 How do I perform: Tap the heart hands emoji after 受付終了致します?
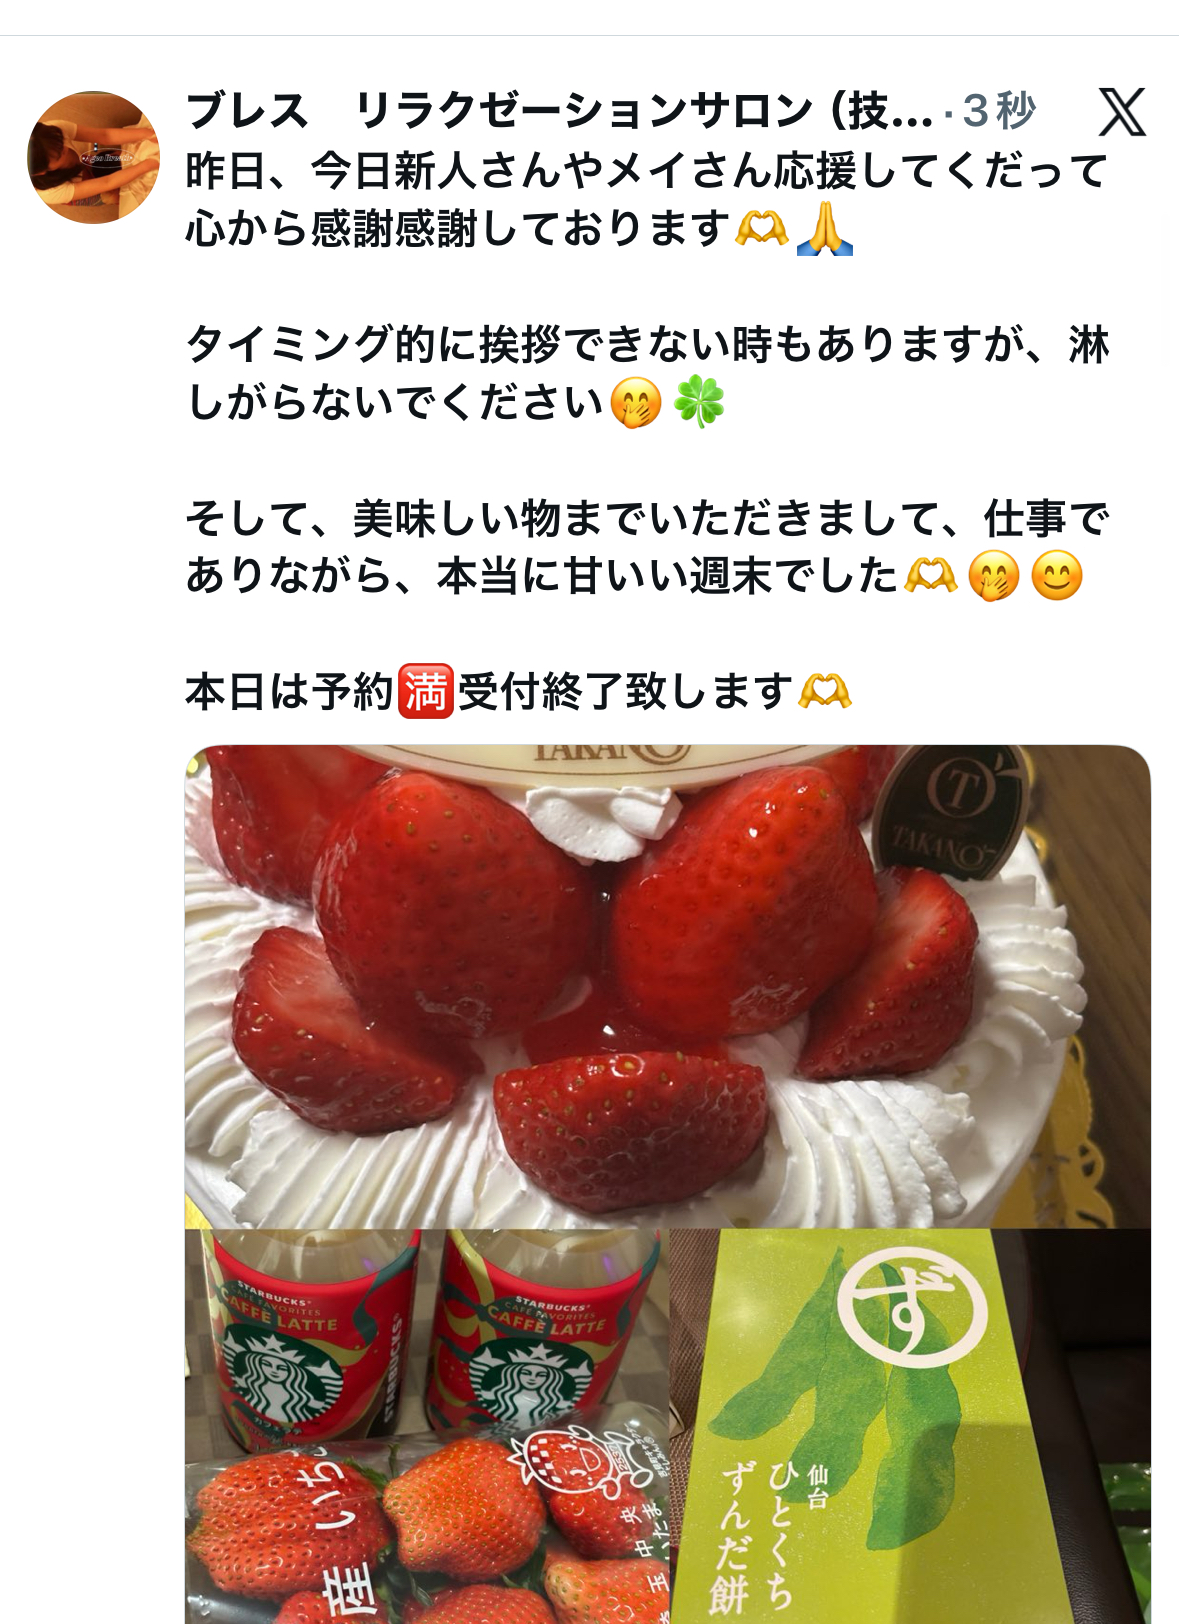tap(825, 691)
